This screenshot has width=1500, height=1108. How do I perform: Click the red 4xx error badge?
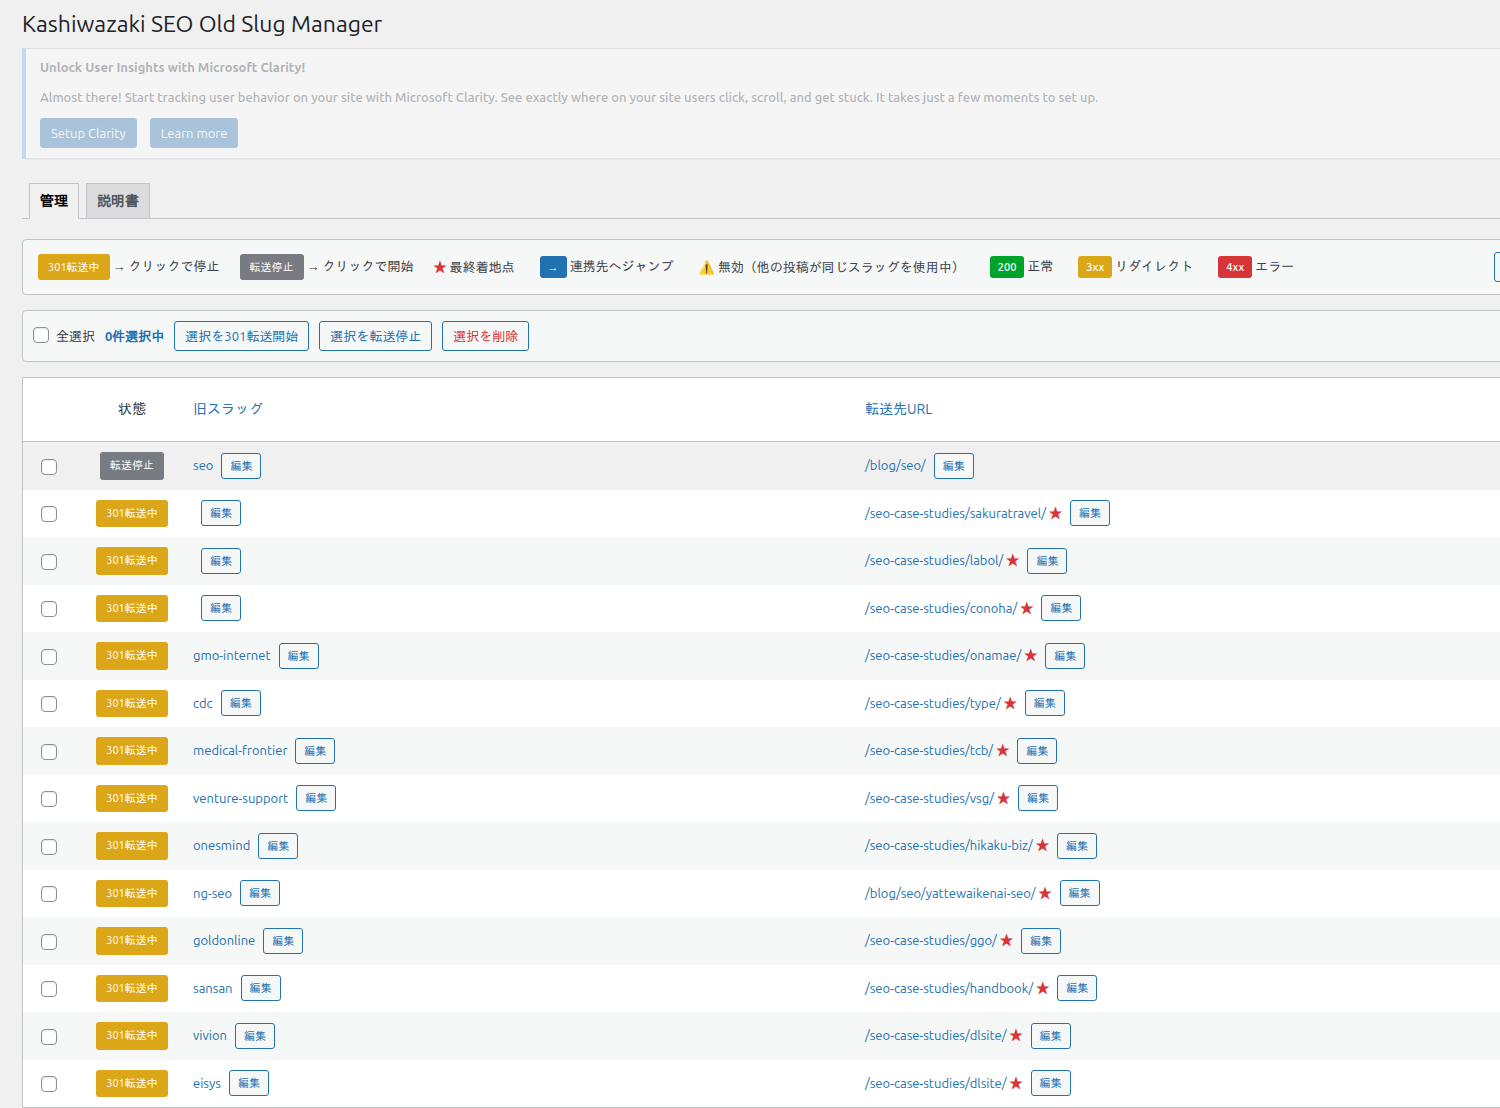1234,267
